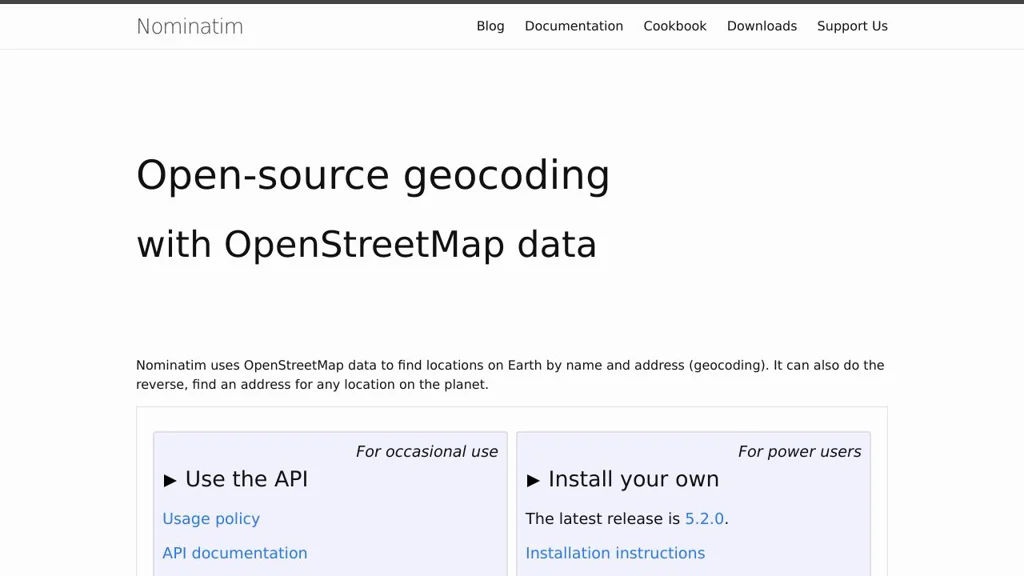Select the Install your own heading text
Viewport: 1024px width, 576px height.
click(633, 479)
